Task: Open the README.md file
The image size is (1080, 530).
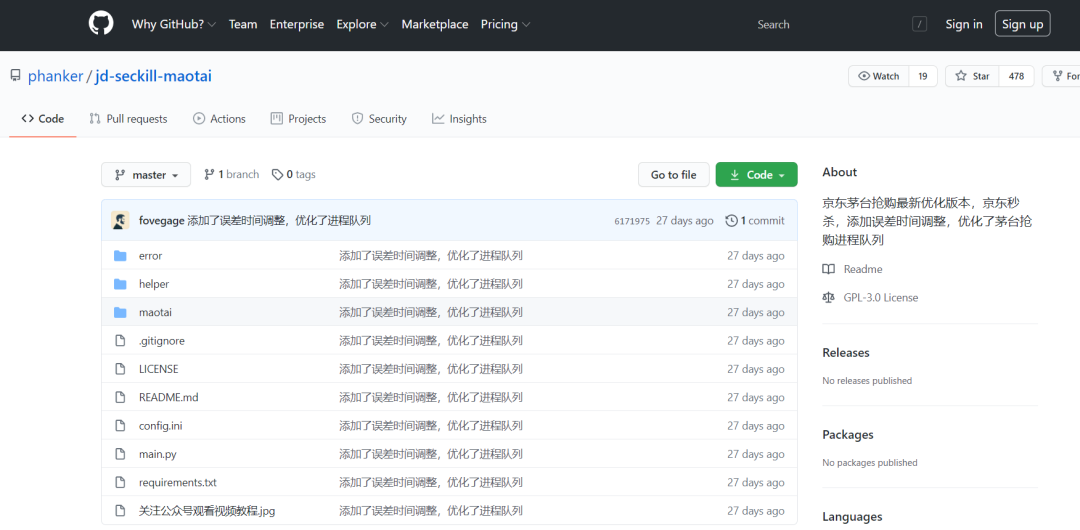Action: click(x=168, y=397)
